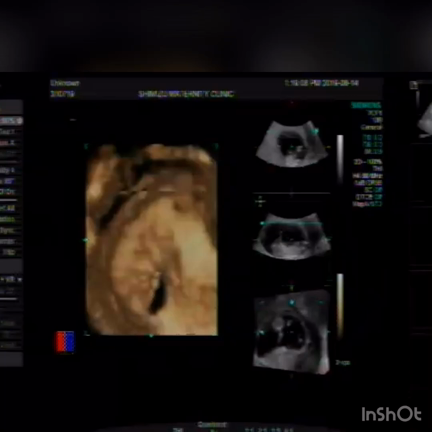Click the grayscale map bar beside the top plane
432x432 pixels.
[x=340, y=159]
